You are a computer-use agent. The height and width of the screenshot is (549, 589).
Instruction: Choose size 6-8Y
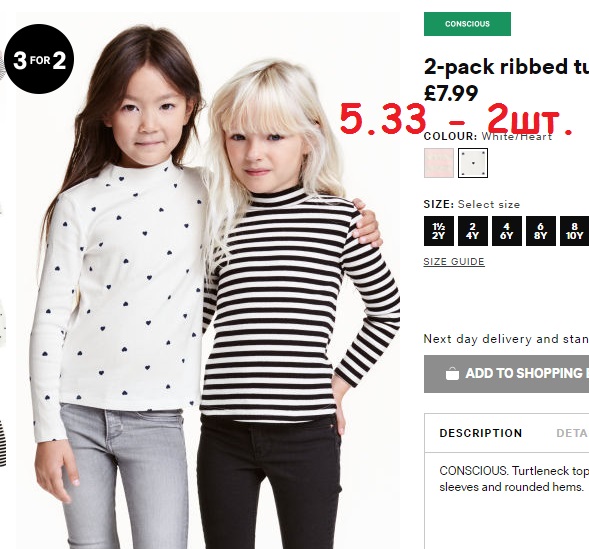point(541,231)
